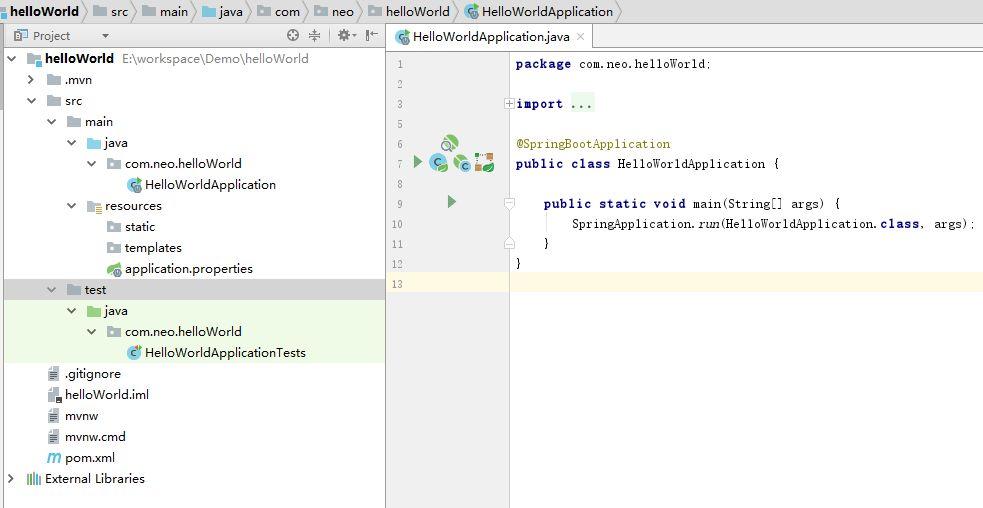Collapse the helloWorld project root node
This screenshot has width=983, height=508.
(x=11, y=58)
